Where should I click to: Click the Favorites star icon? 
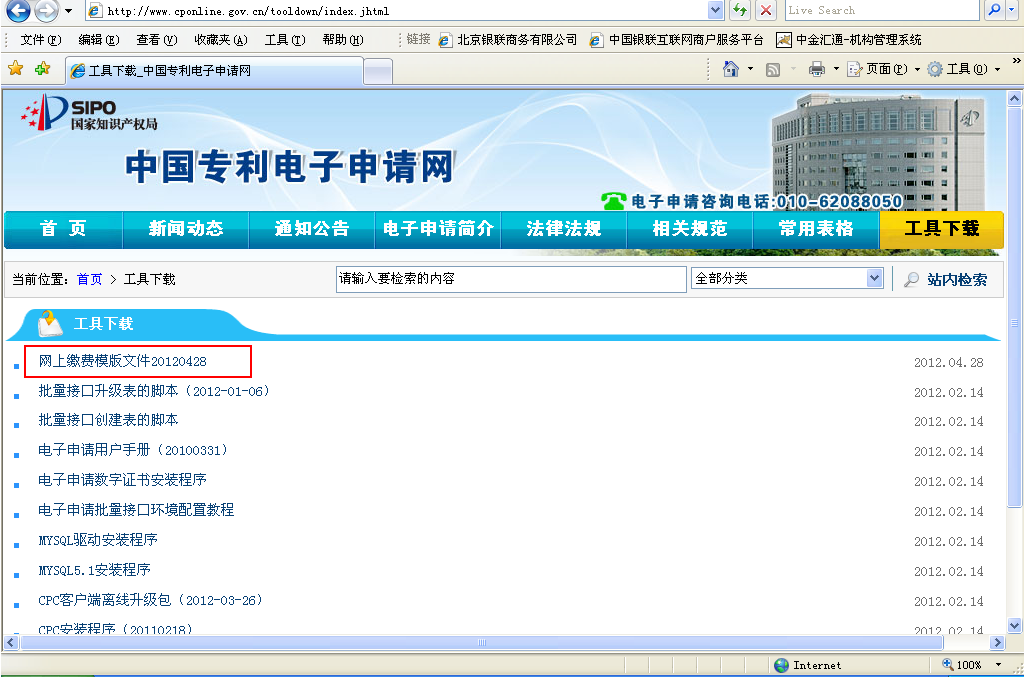pos(15,69)
